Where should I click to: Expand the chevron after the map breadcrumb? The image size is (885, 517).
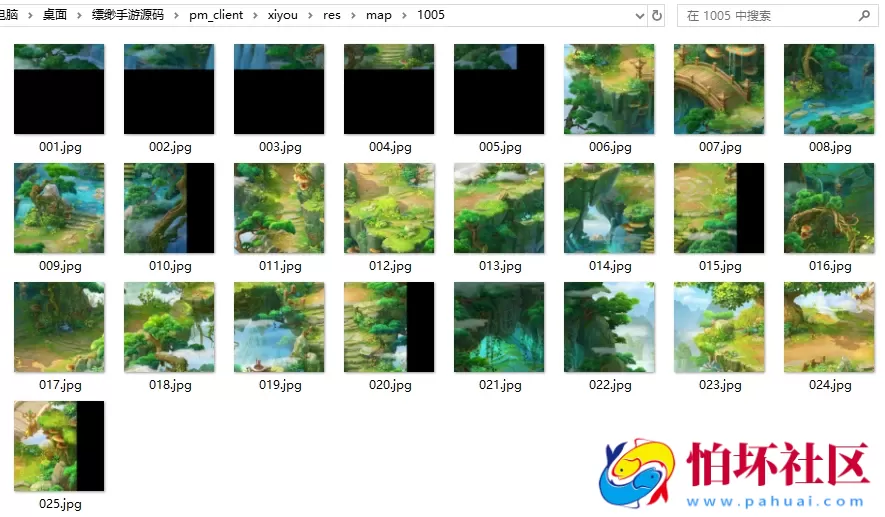pyautogui.click(x=405, y=16)
